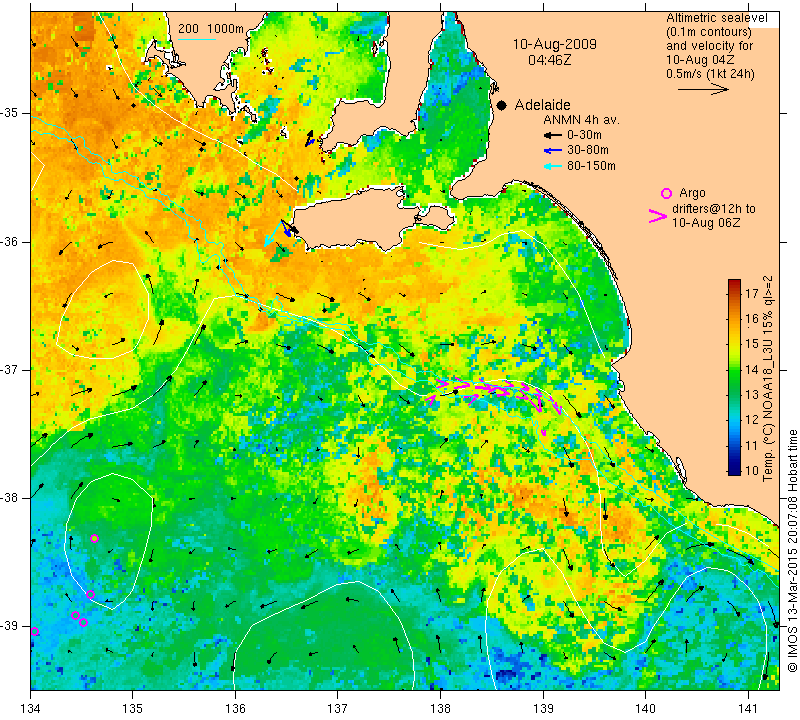Screen dimensions: 800x720
Task: Click the 0.5m/s velocity scale arrow
Action: pos(703,89)
